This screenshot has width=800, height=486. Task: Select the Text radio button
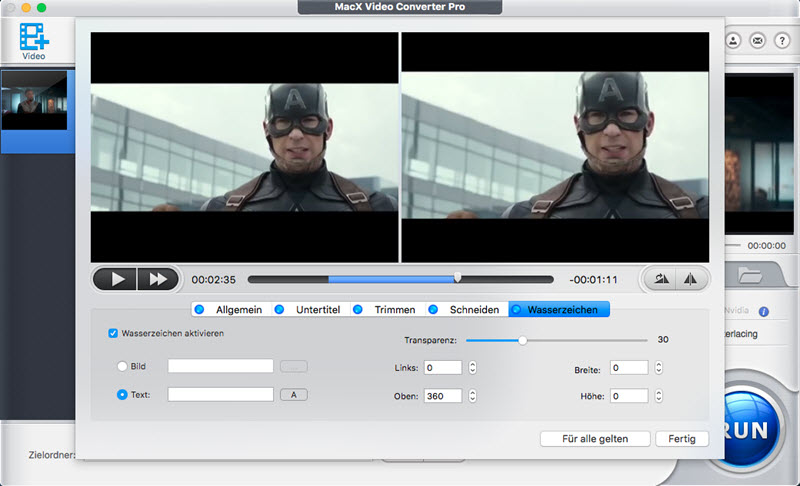point(122,395)
